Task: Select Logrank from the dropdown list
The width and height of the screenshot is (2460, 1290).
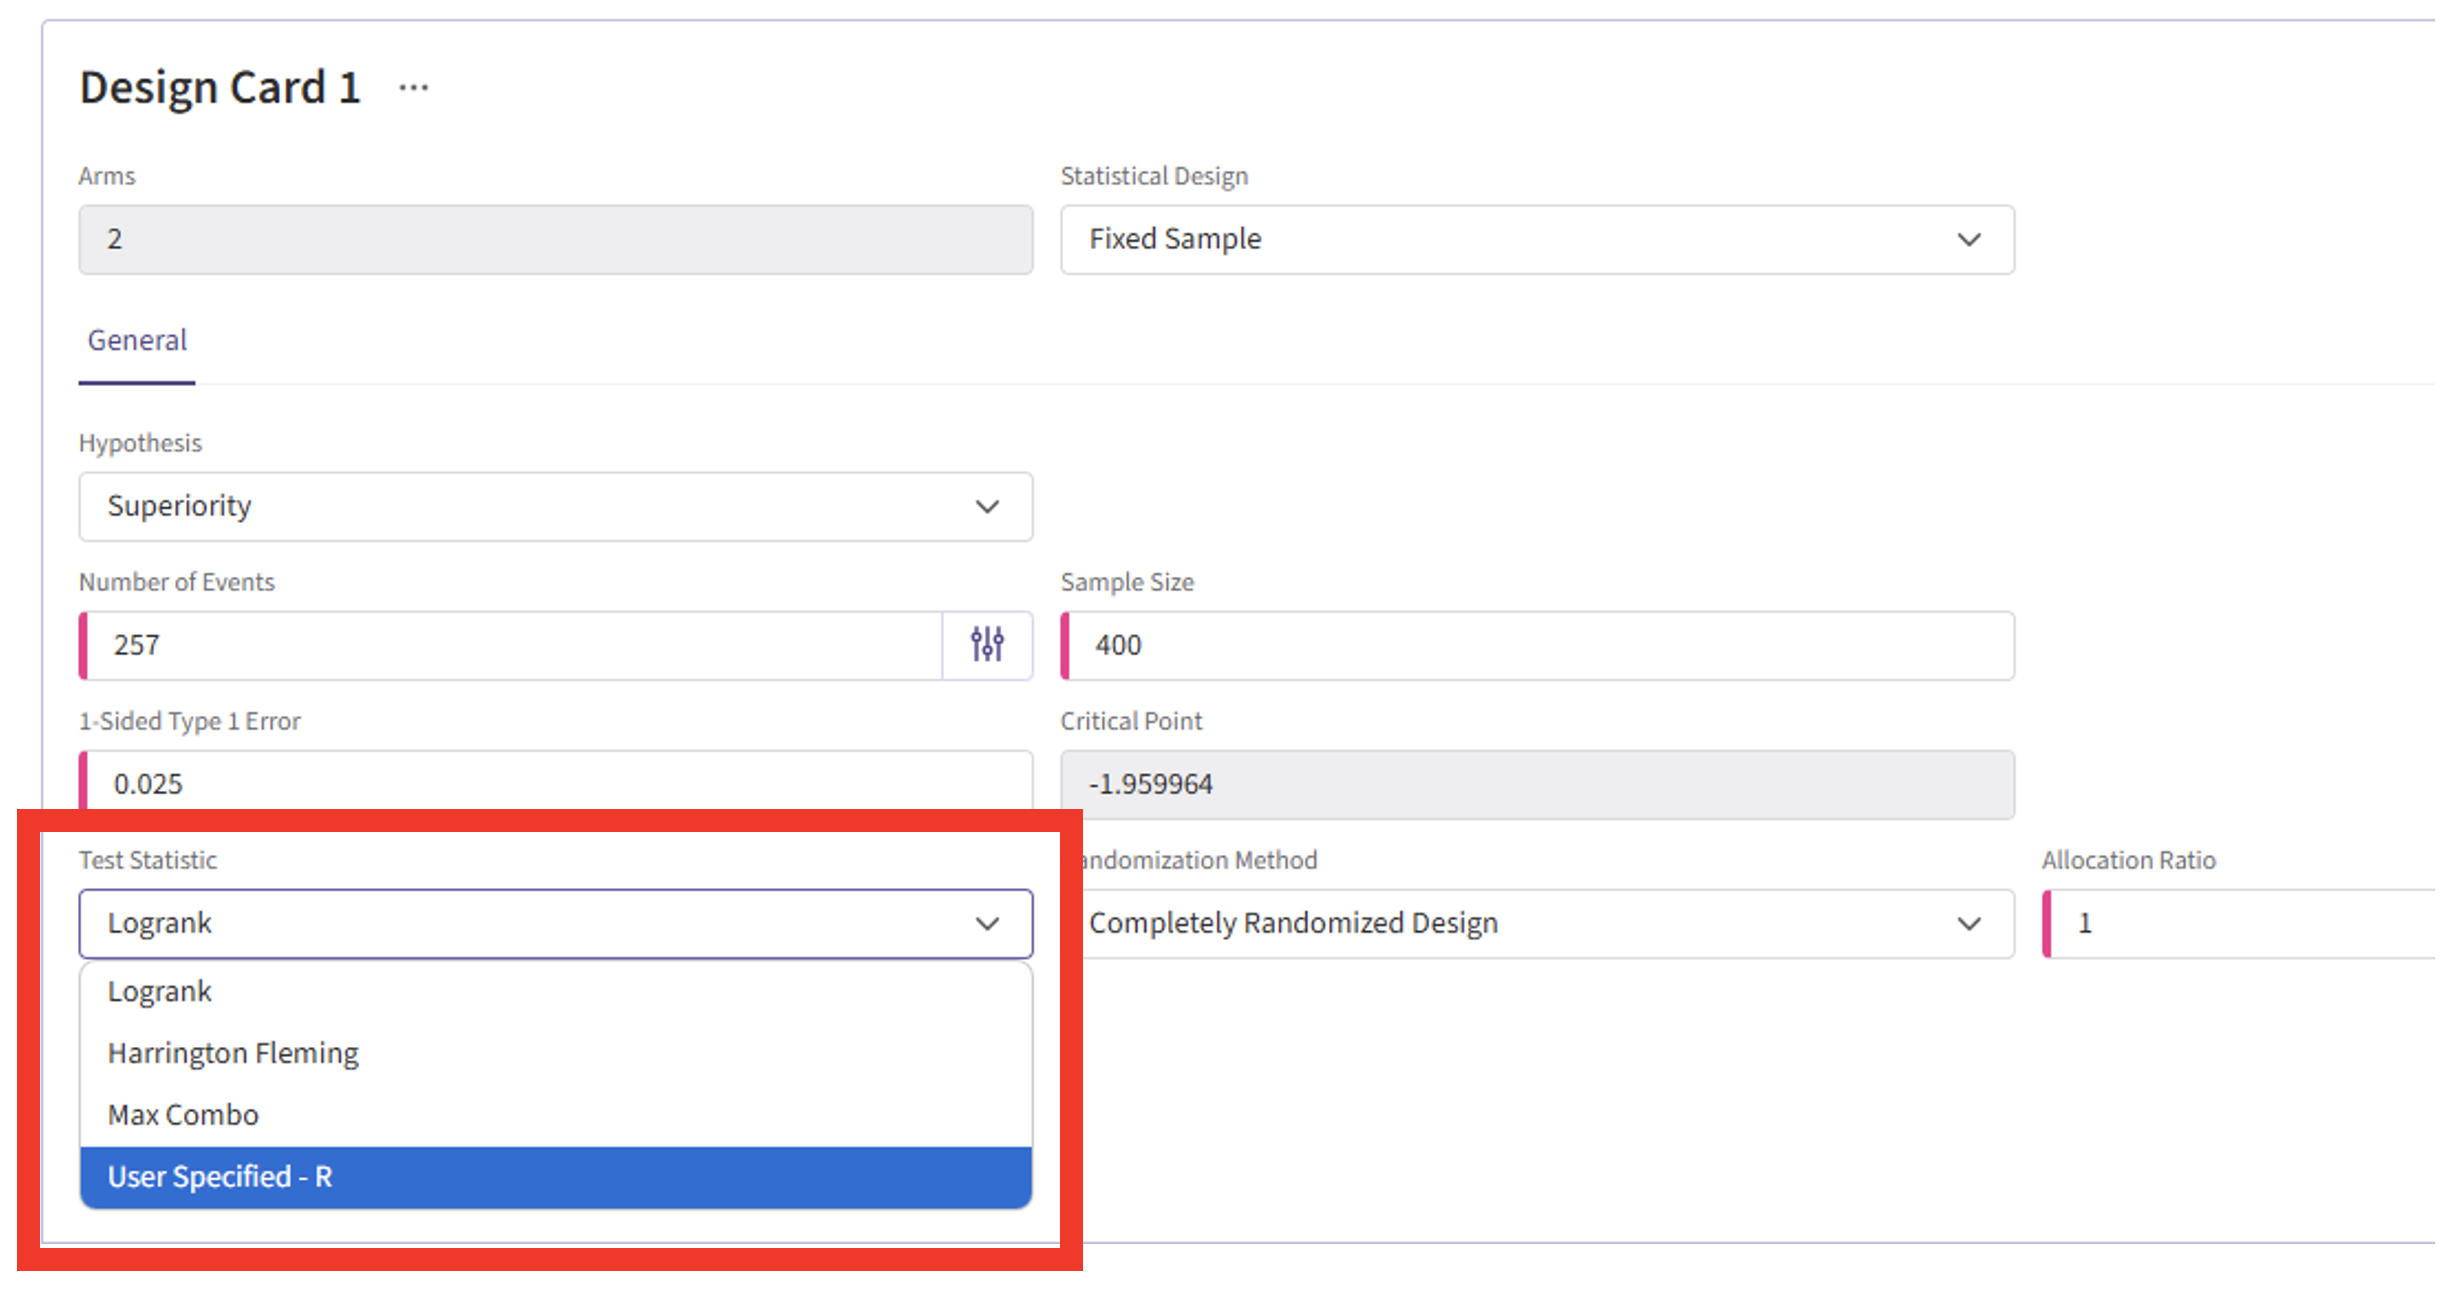Action: coord(160,992)
